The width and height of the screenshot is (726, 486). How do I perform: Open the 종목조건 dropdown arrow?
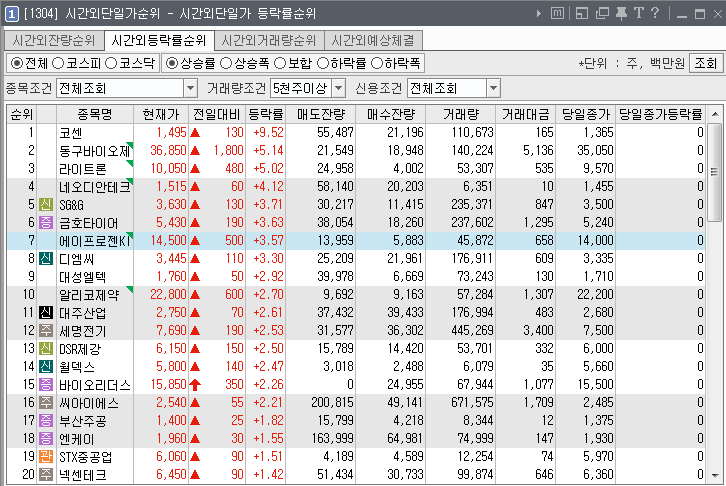point(190,88)
